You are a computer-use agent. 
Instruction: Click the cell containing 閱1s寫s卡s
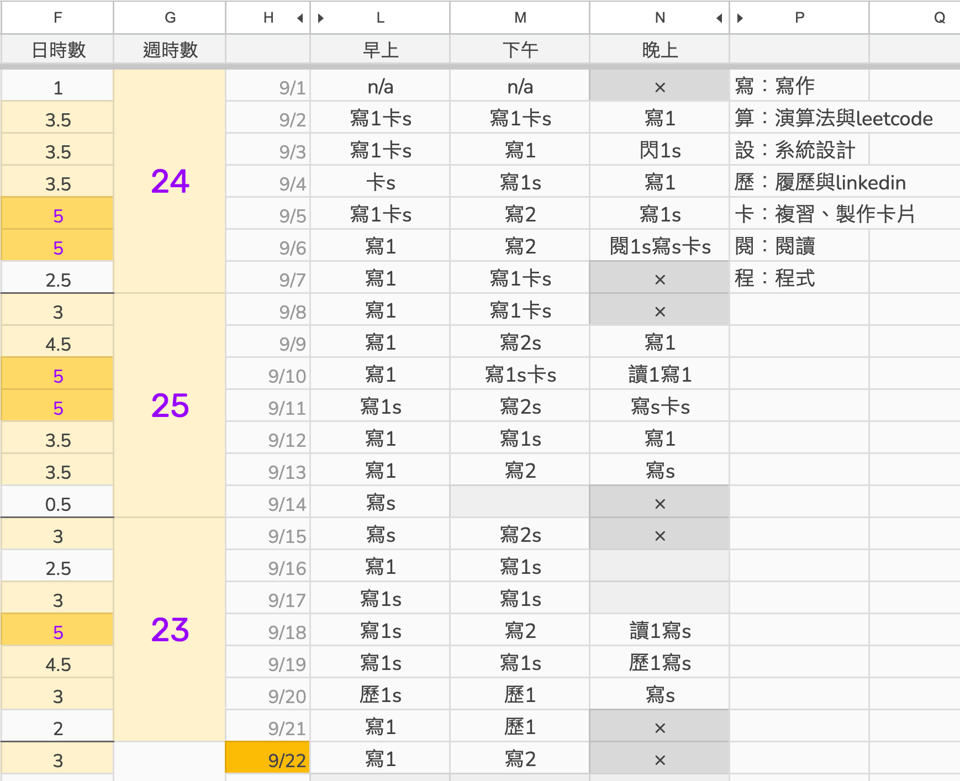click(660, 247)
